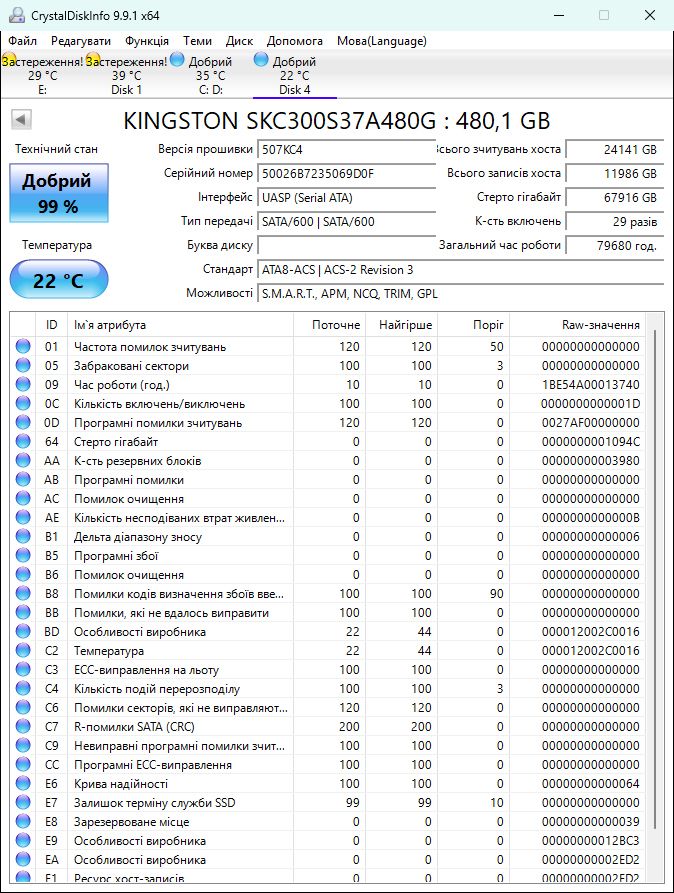Click the standard field ATA8-ACS | ACS-2 Revision 3

460,269
